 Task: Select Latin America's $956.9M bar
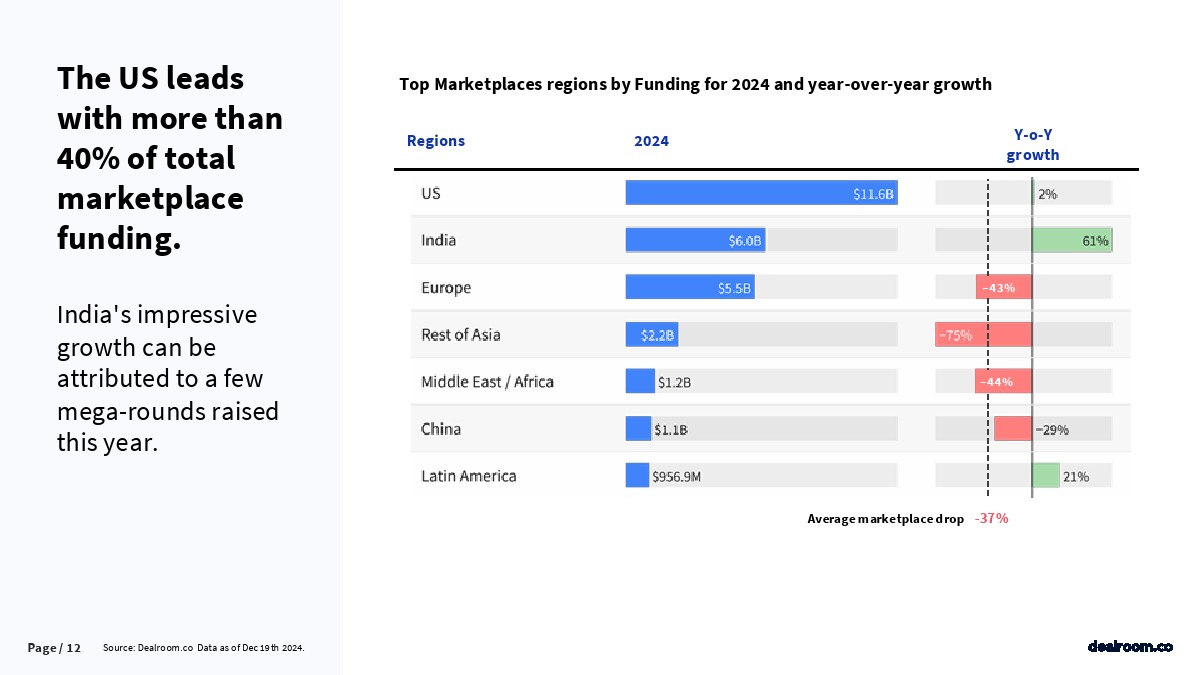(x=637, y=476)
